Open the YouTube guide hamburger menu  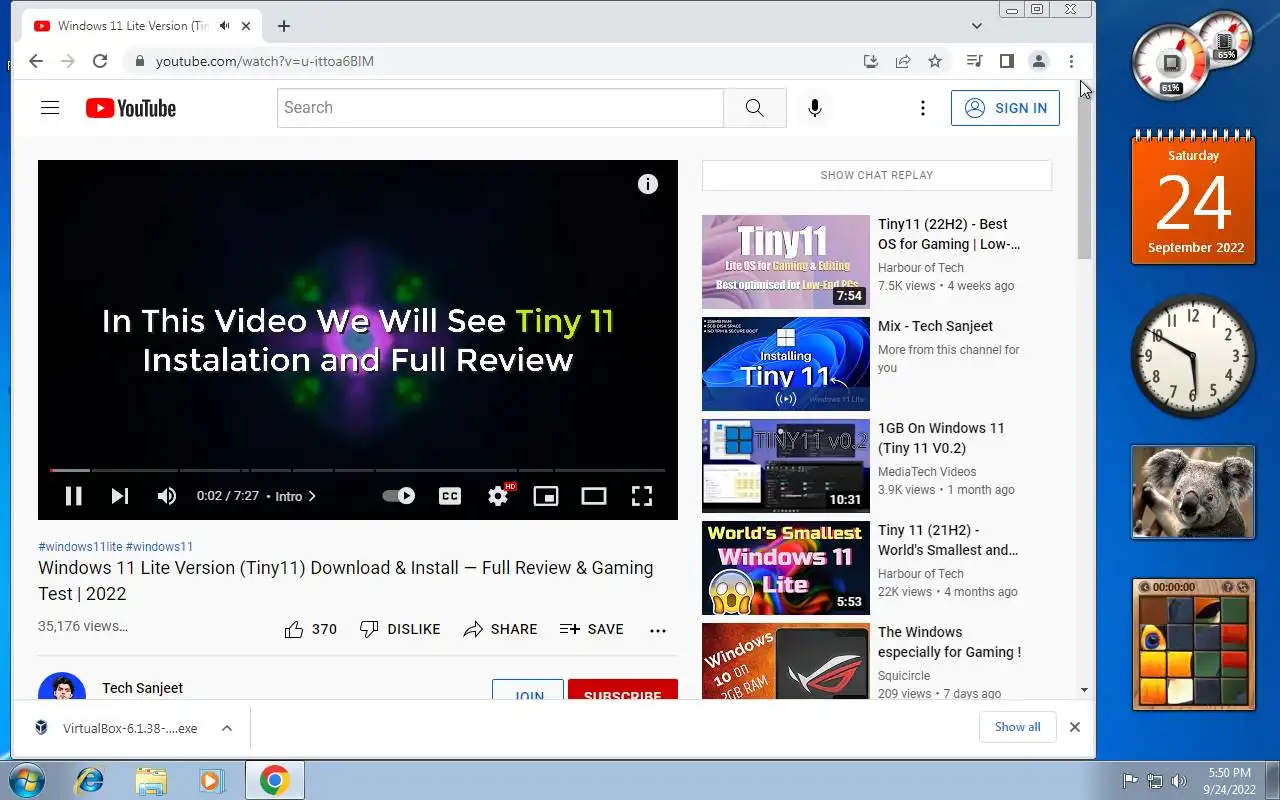[50, 108]
